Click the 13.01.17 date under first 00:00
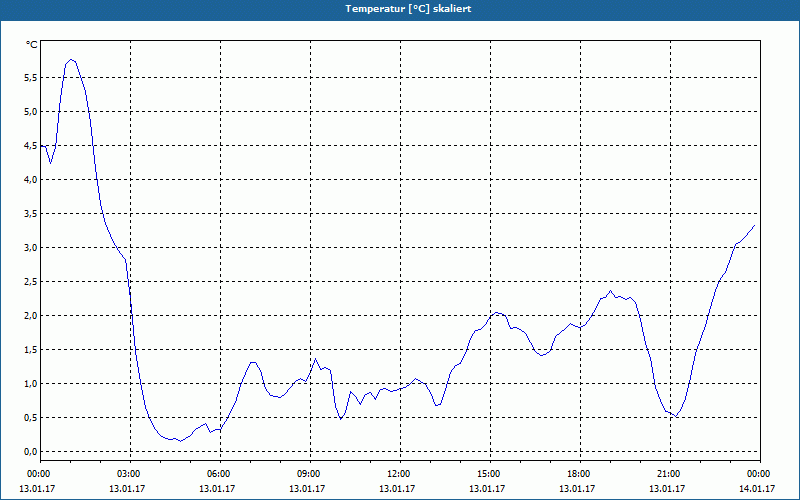 pyautogui.click(x=37, y=489)
